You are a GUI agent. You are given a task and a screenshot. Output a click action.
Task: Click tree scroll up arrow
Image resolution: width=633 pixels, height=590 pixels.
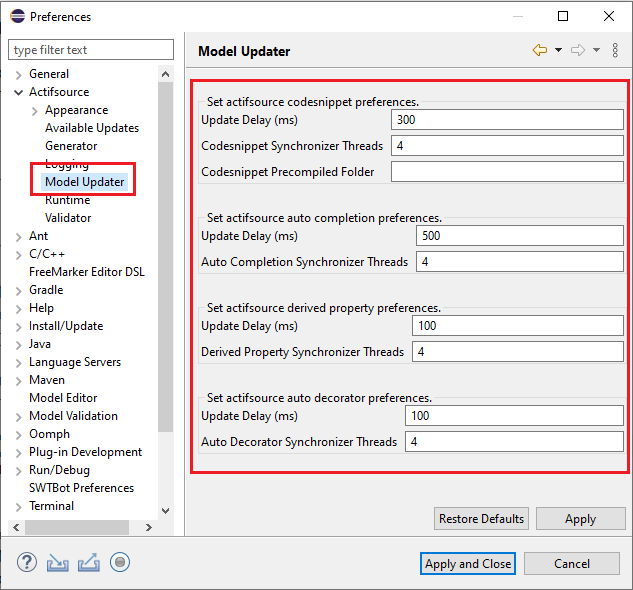(x=165, y=74)
